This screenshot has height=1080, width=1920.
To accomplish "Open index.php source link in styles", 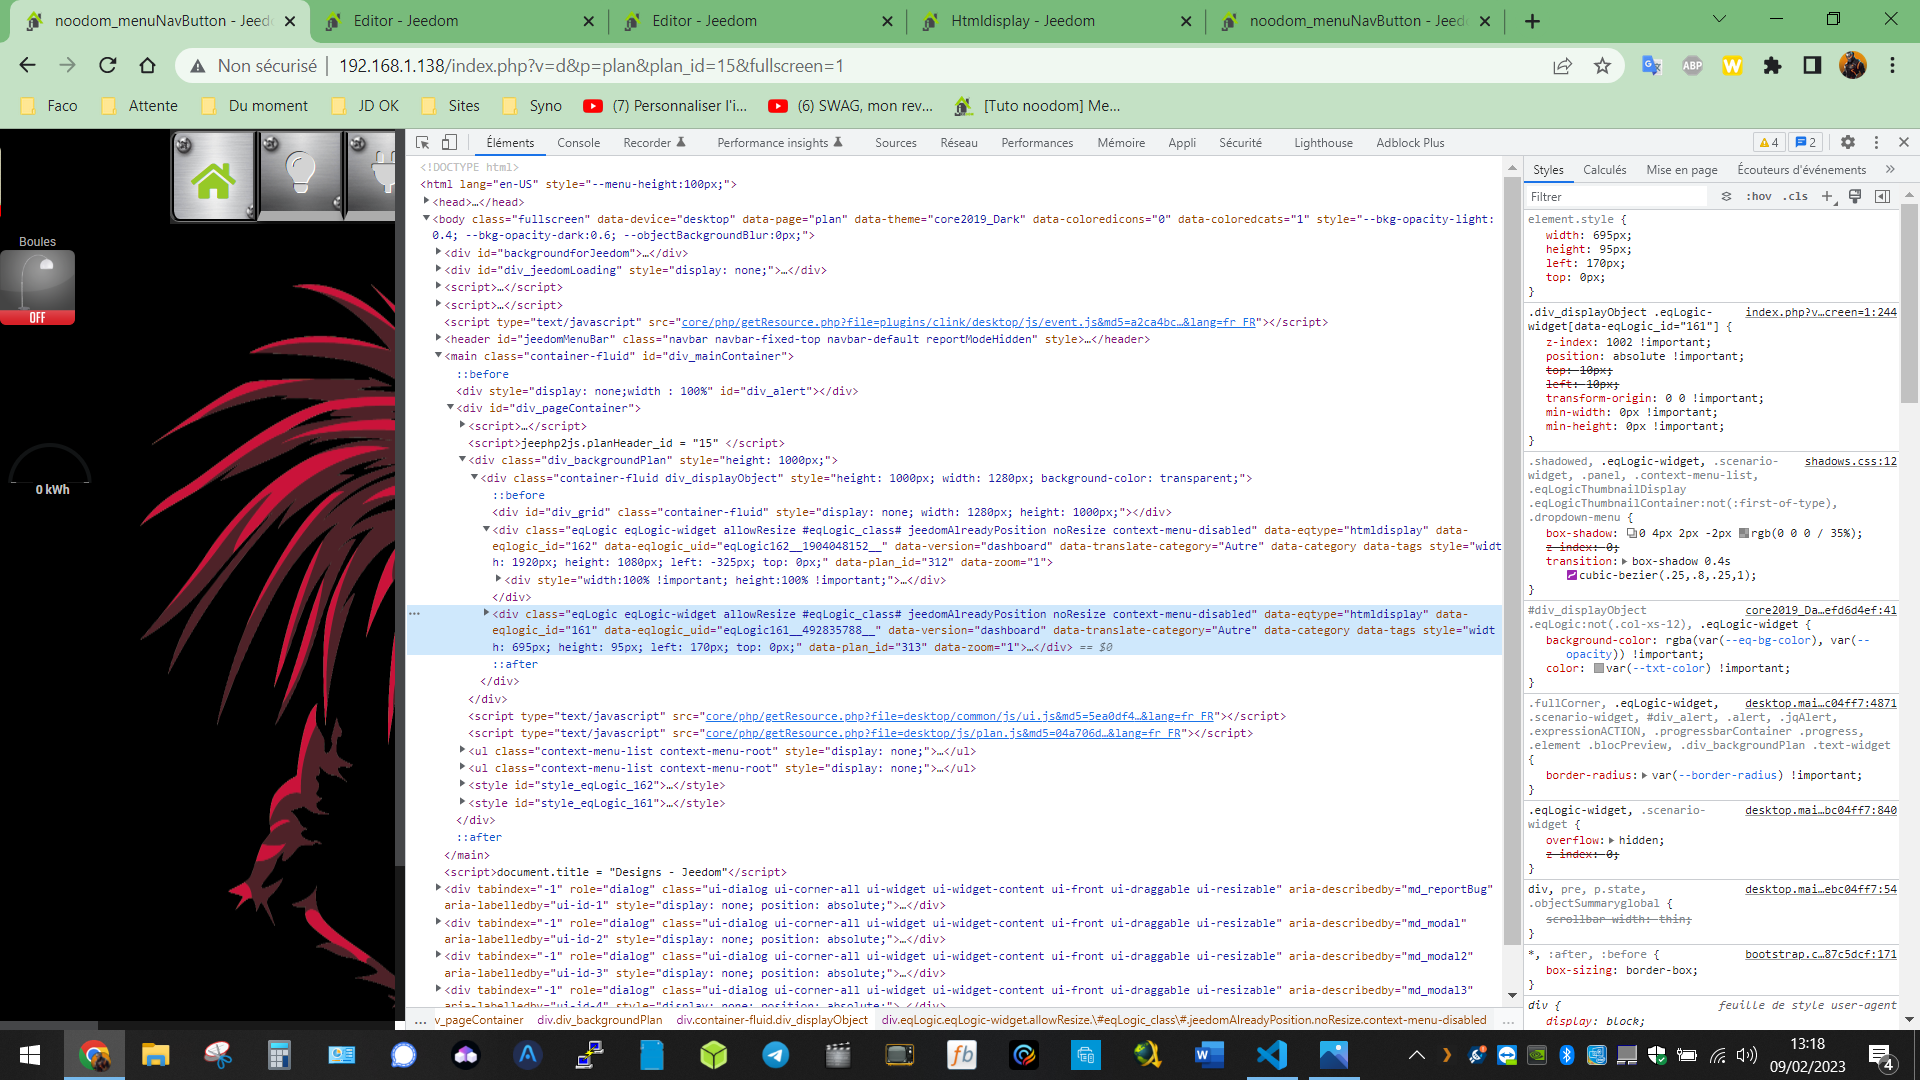I will (1820, 312).
